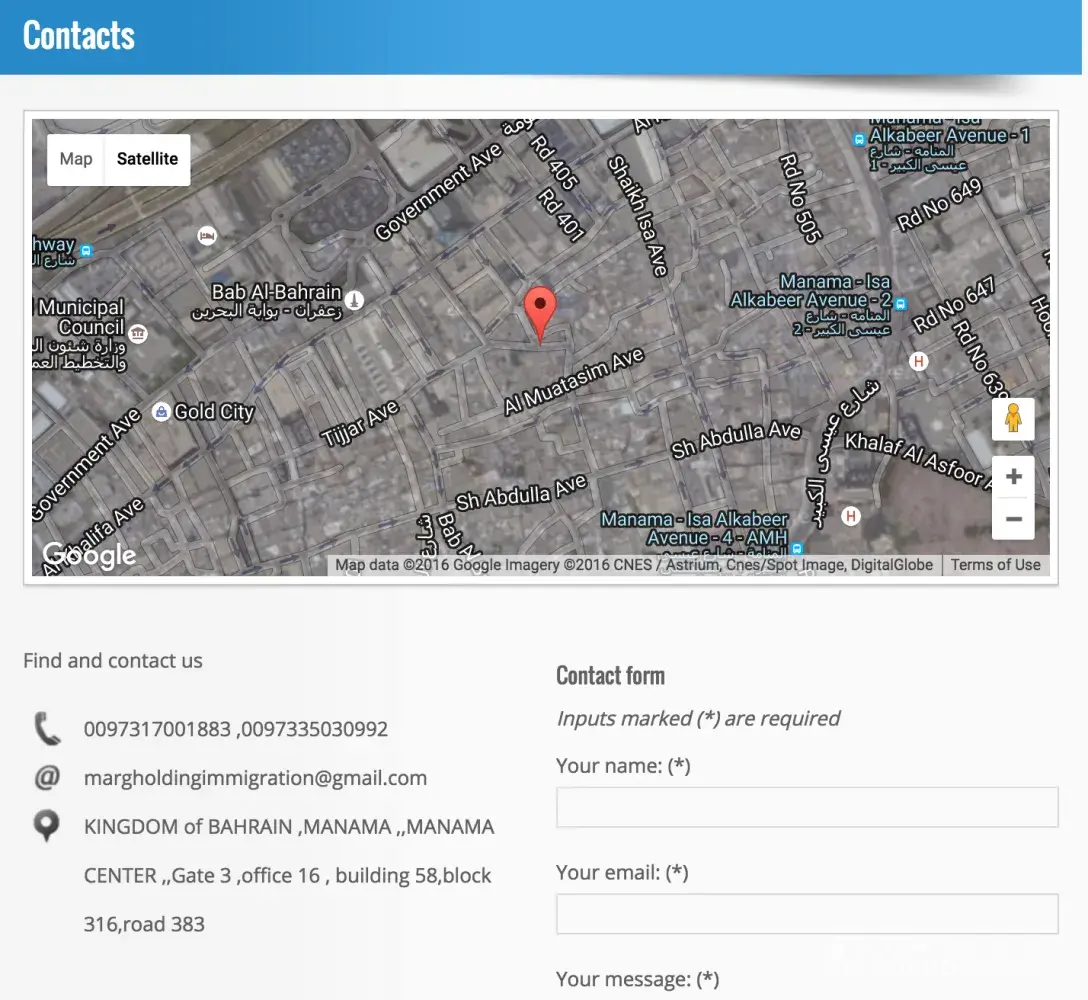This screenshot has height=1000, width=1088.
Task: Switch to Map view
Action: (x=76, y=159)
